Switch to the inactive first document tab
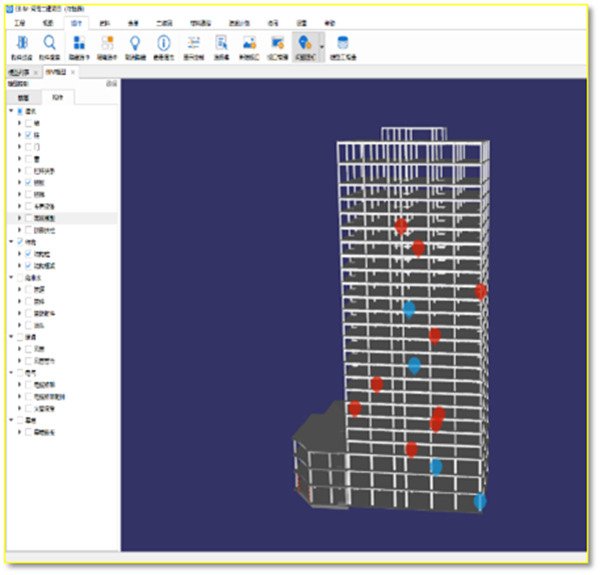Viewport: 600px width, 575px height. 19,72
